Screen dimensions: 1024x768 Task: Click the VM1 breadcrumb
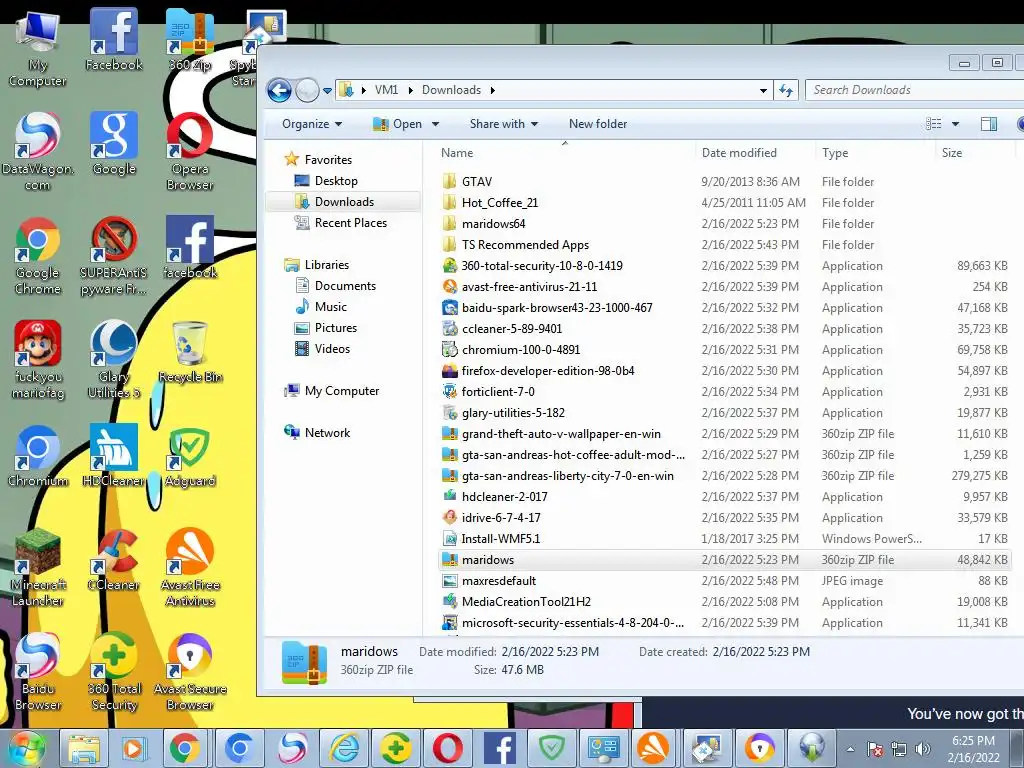click(386, 90)
